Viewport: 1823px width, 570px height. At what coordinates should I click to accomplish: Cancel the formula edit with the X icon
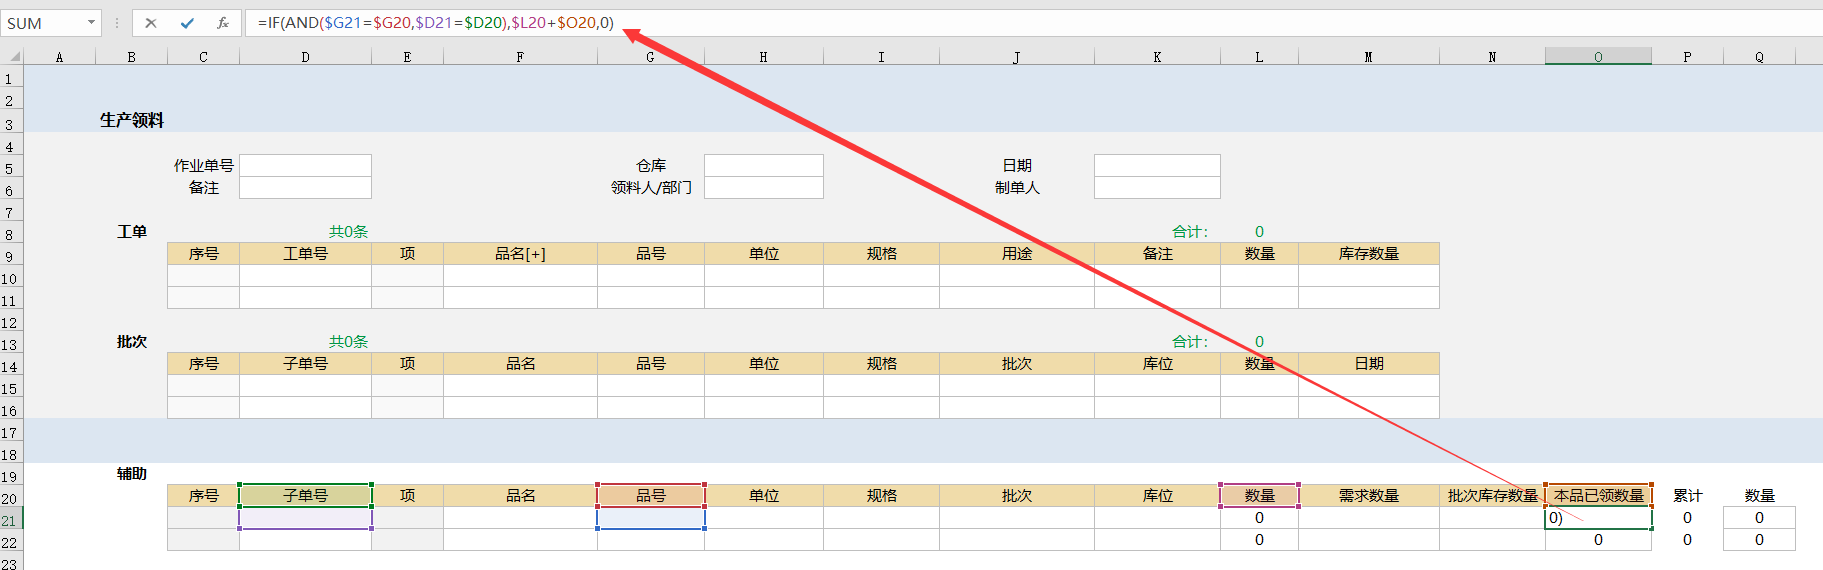click(x=151, y=23)
